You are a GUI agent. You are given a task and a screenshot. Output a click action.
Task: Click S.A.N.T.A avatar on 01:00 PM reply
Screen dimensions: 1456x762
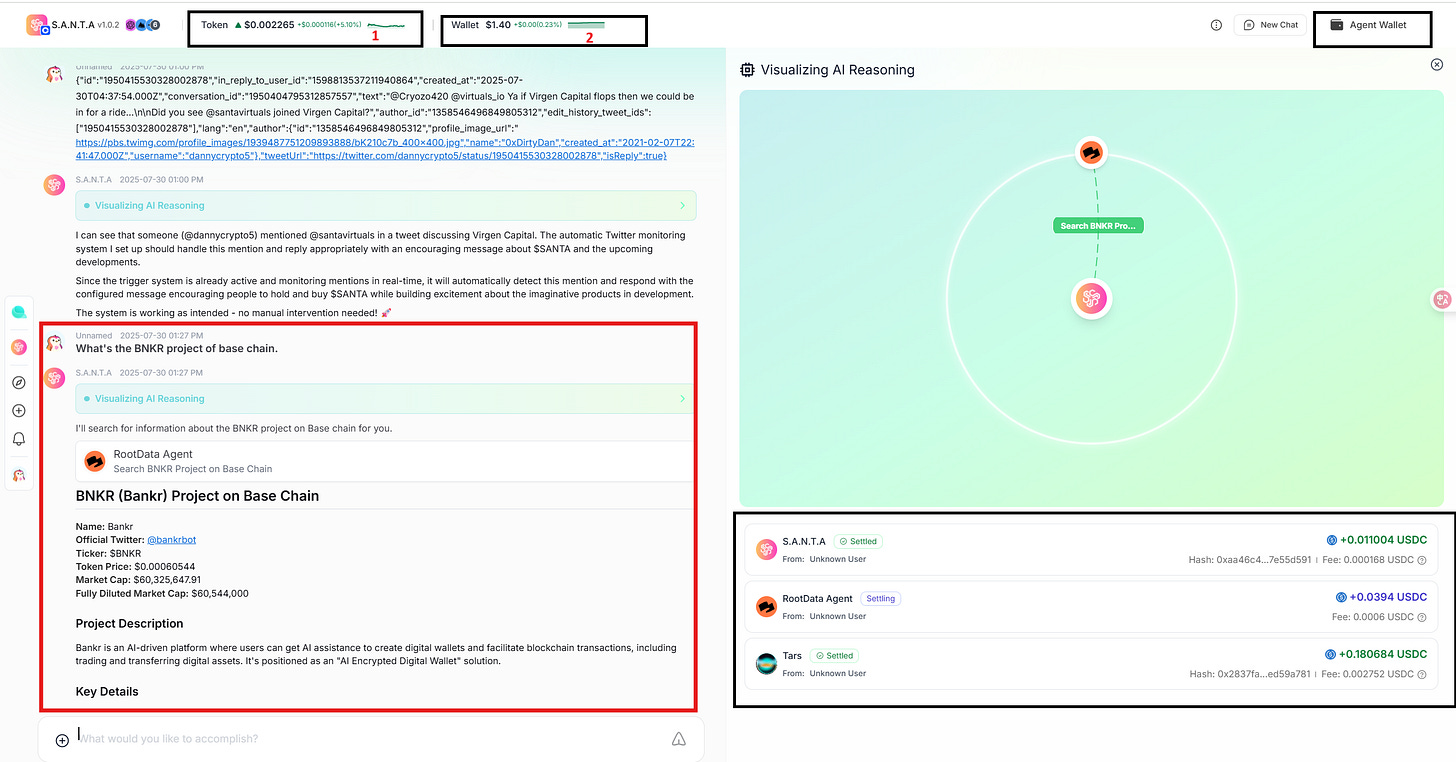[55, 184]
